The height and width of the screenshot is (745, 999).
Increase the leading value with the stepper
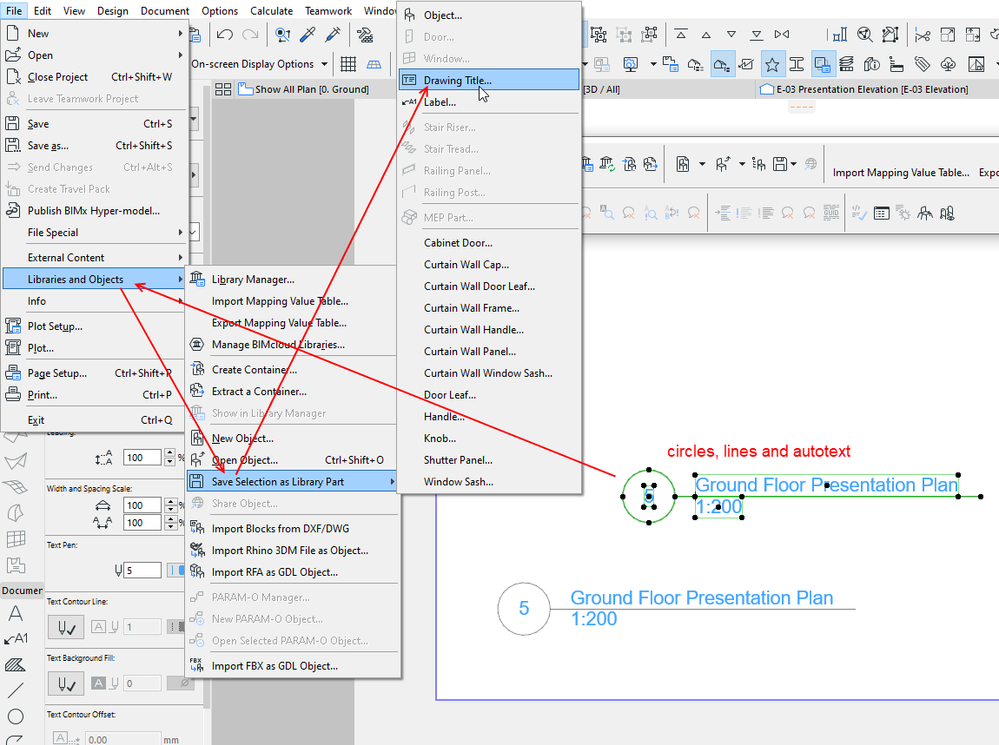(169, 453)
